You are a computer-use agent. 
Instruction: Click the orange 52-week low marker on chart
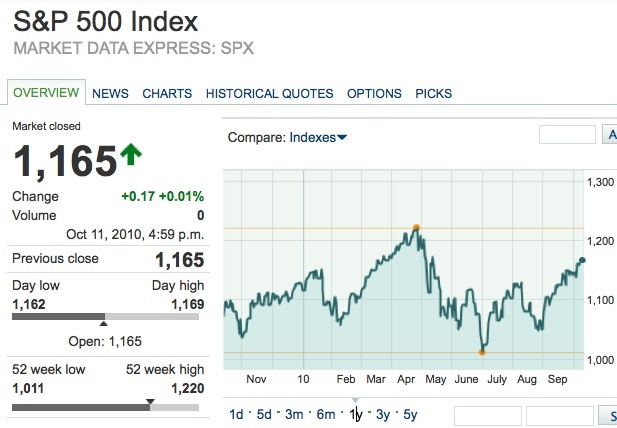point(482,352)
